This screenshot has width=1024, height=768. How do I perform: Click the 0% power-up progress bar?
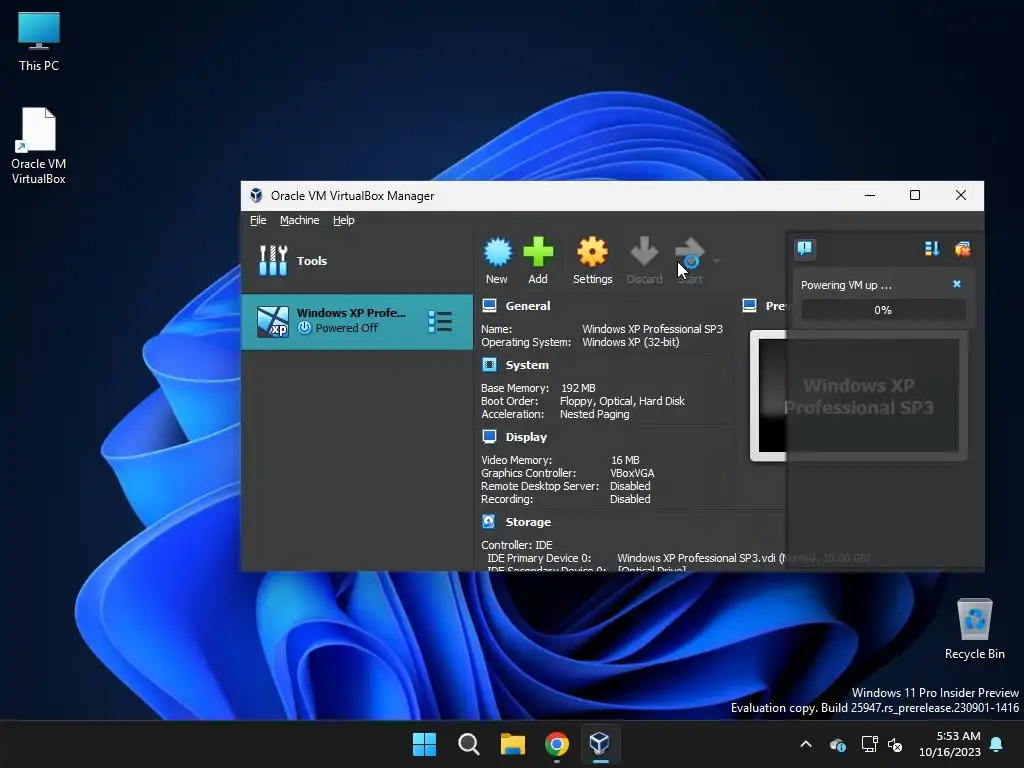pyautogui.click(x=883, y=310)
